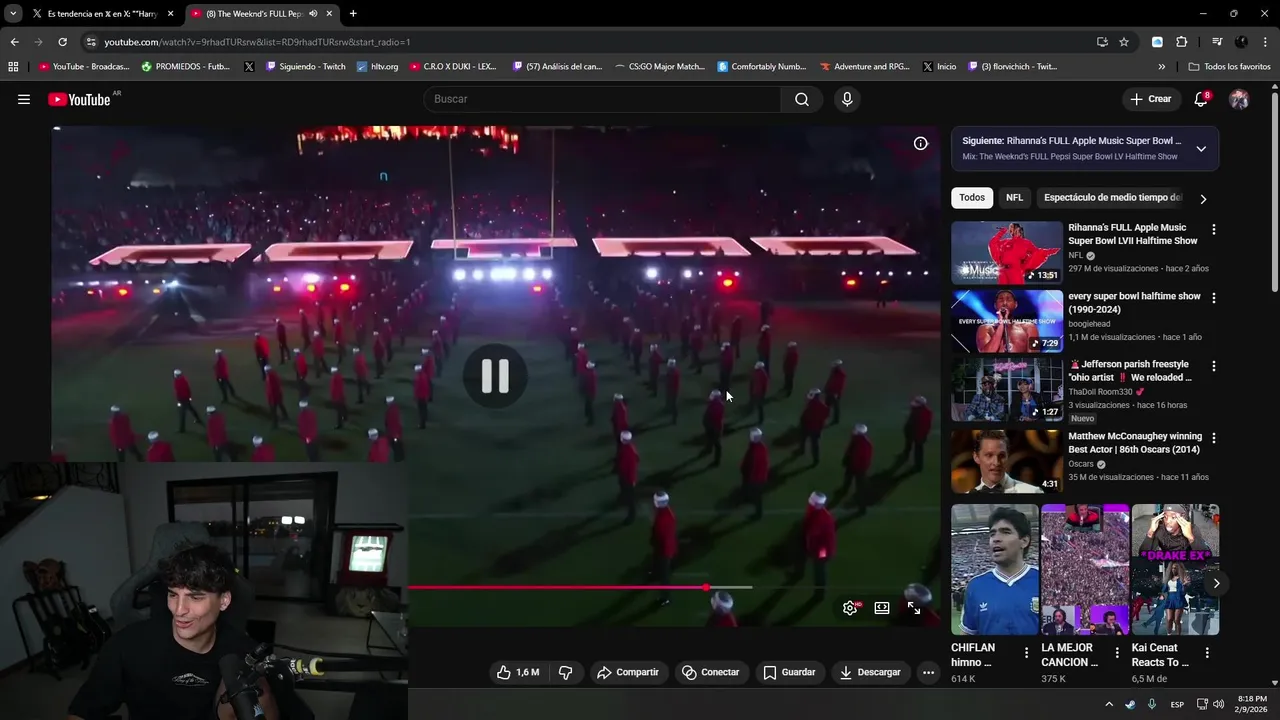Click the Descargar download button
The image size is (1280, 720).
(x=870, y=672)
